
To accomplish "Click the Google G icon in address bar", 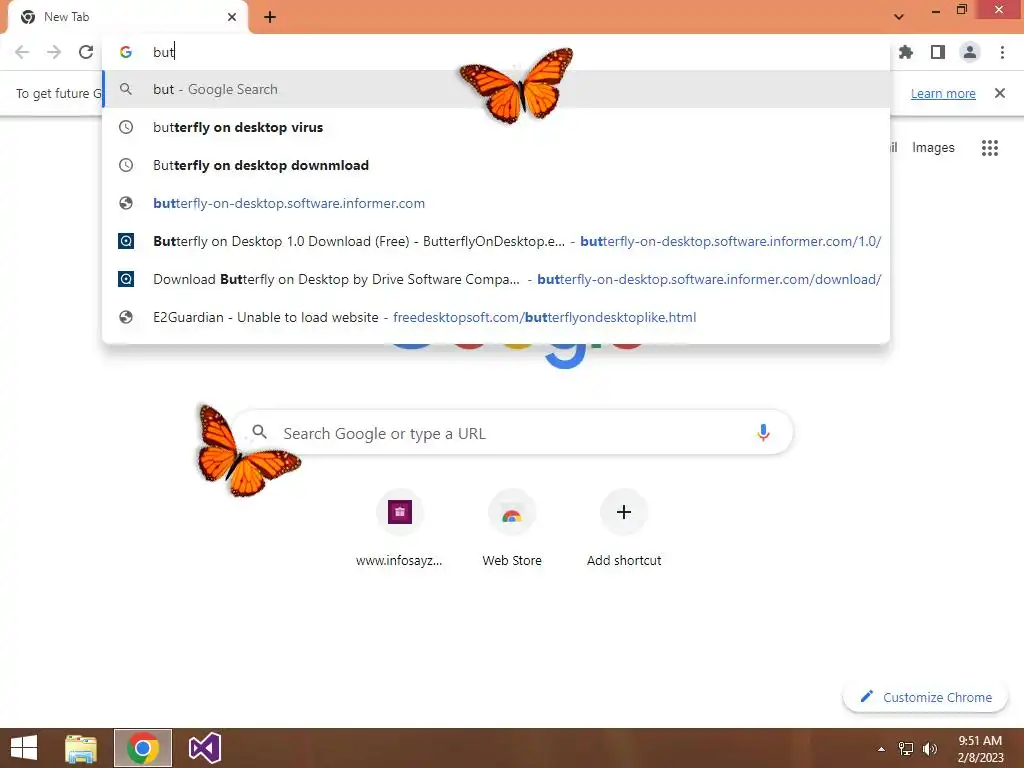I will (x=126, y=52).
